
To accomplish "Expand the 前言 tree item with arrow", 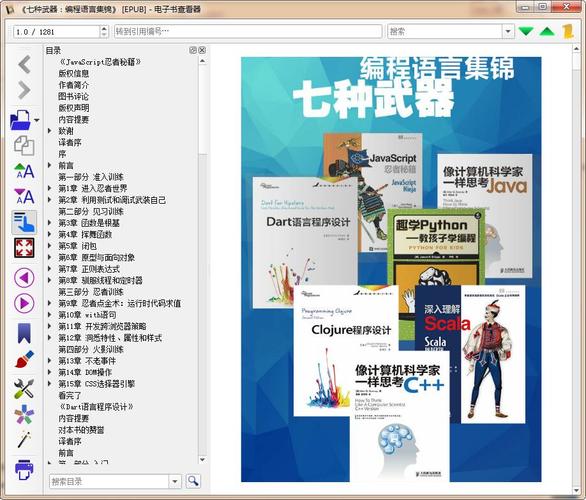I will tap(50, 165).
